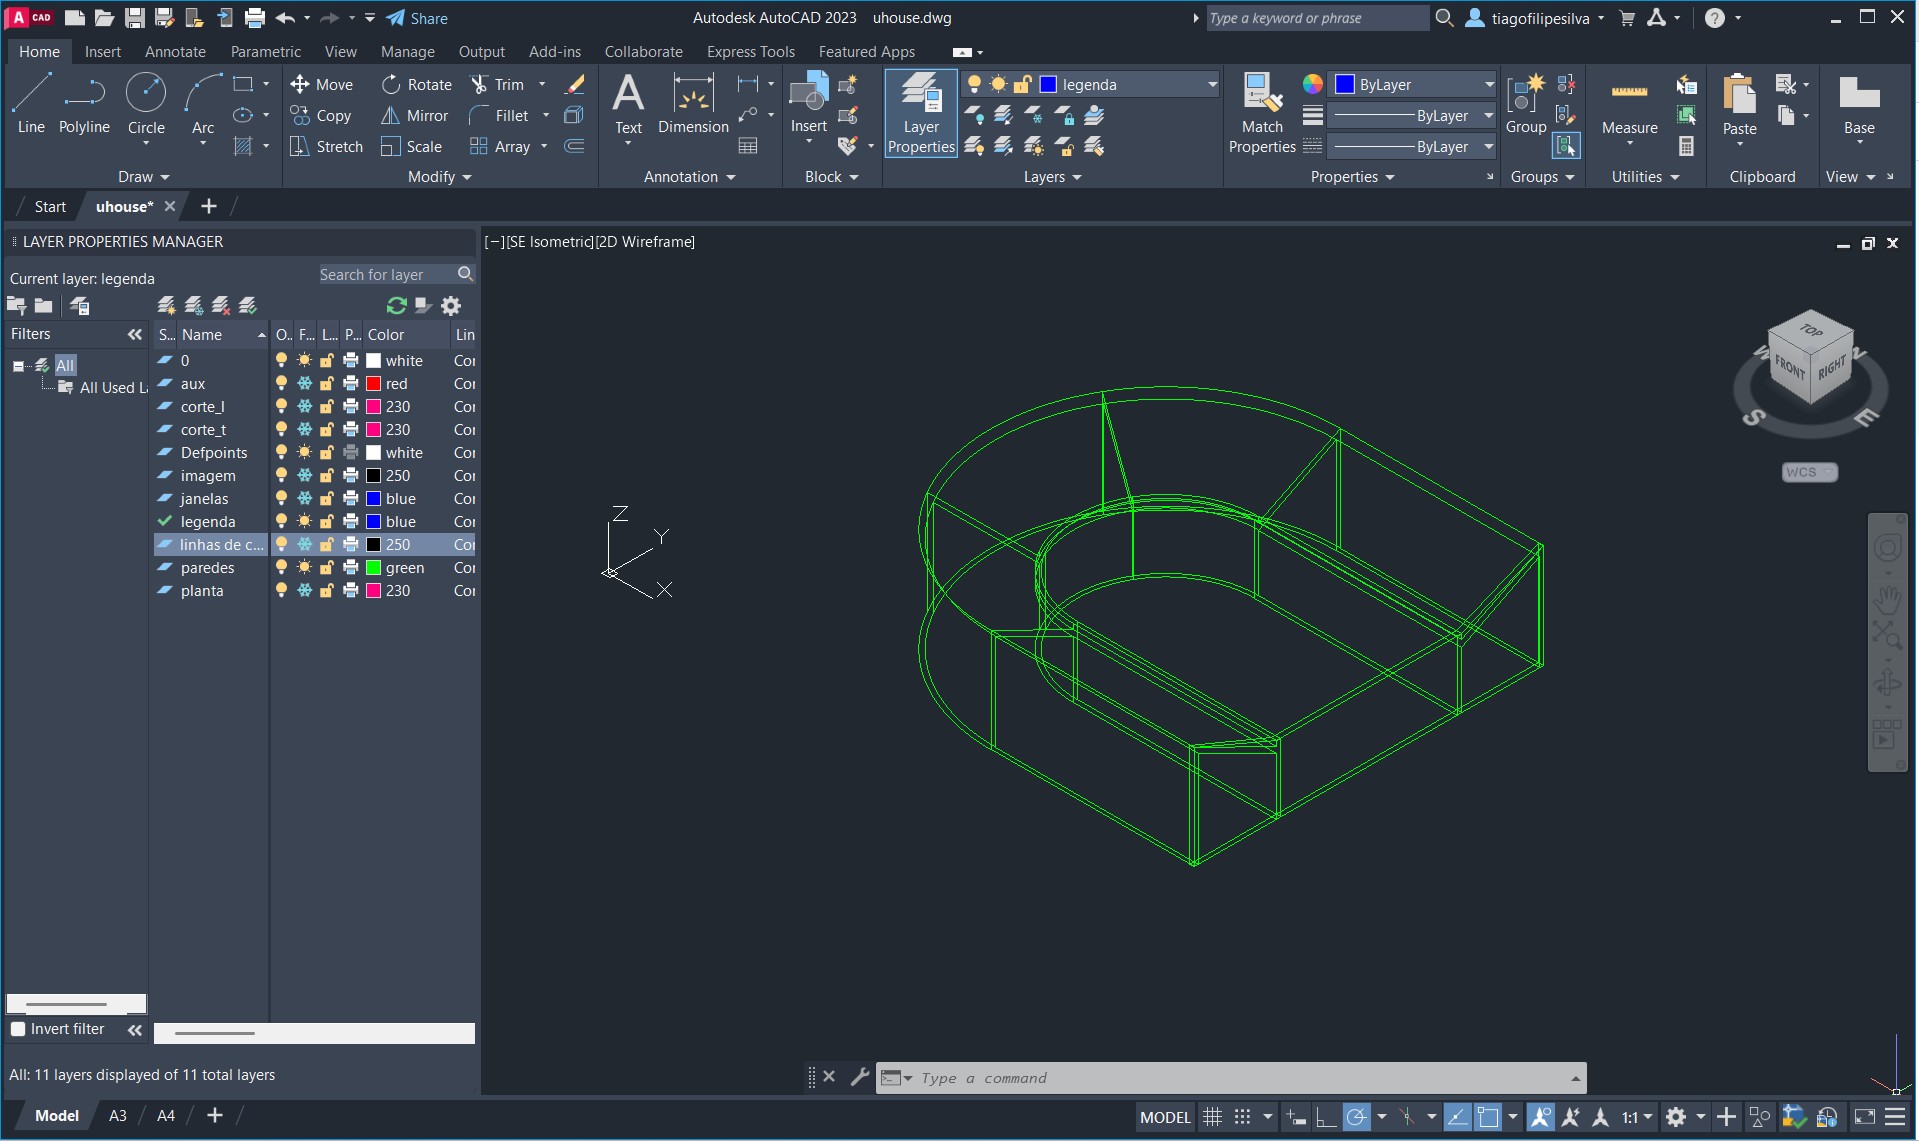The width and height of the screenshot is (1919, 1141).
Task: Refresh the layer list in manager
Action: pyautogui.click(x=396, y=306)
